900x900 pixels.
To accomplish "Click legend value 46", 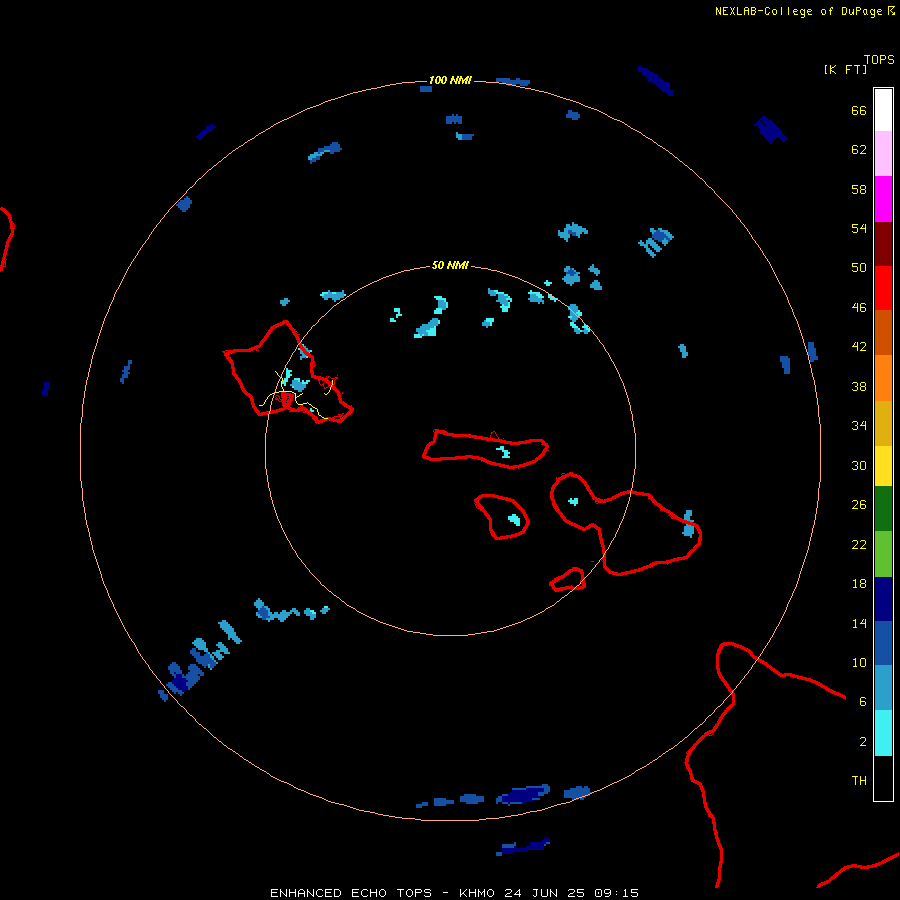I will coord(859,307).
